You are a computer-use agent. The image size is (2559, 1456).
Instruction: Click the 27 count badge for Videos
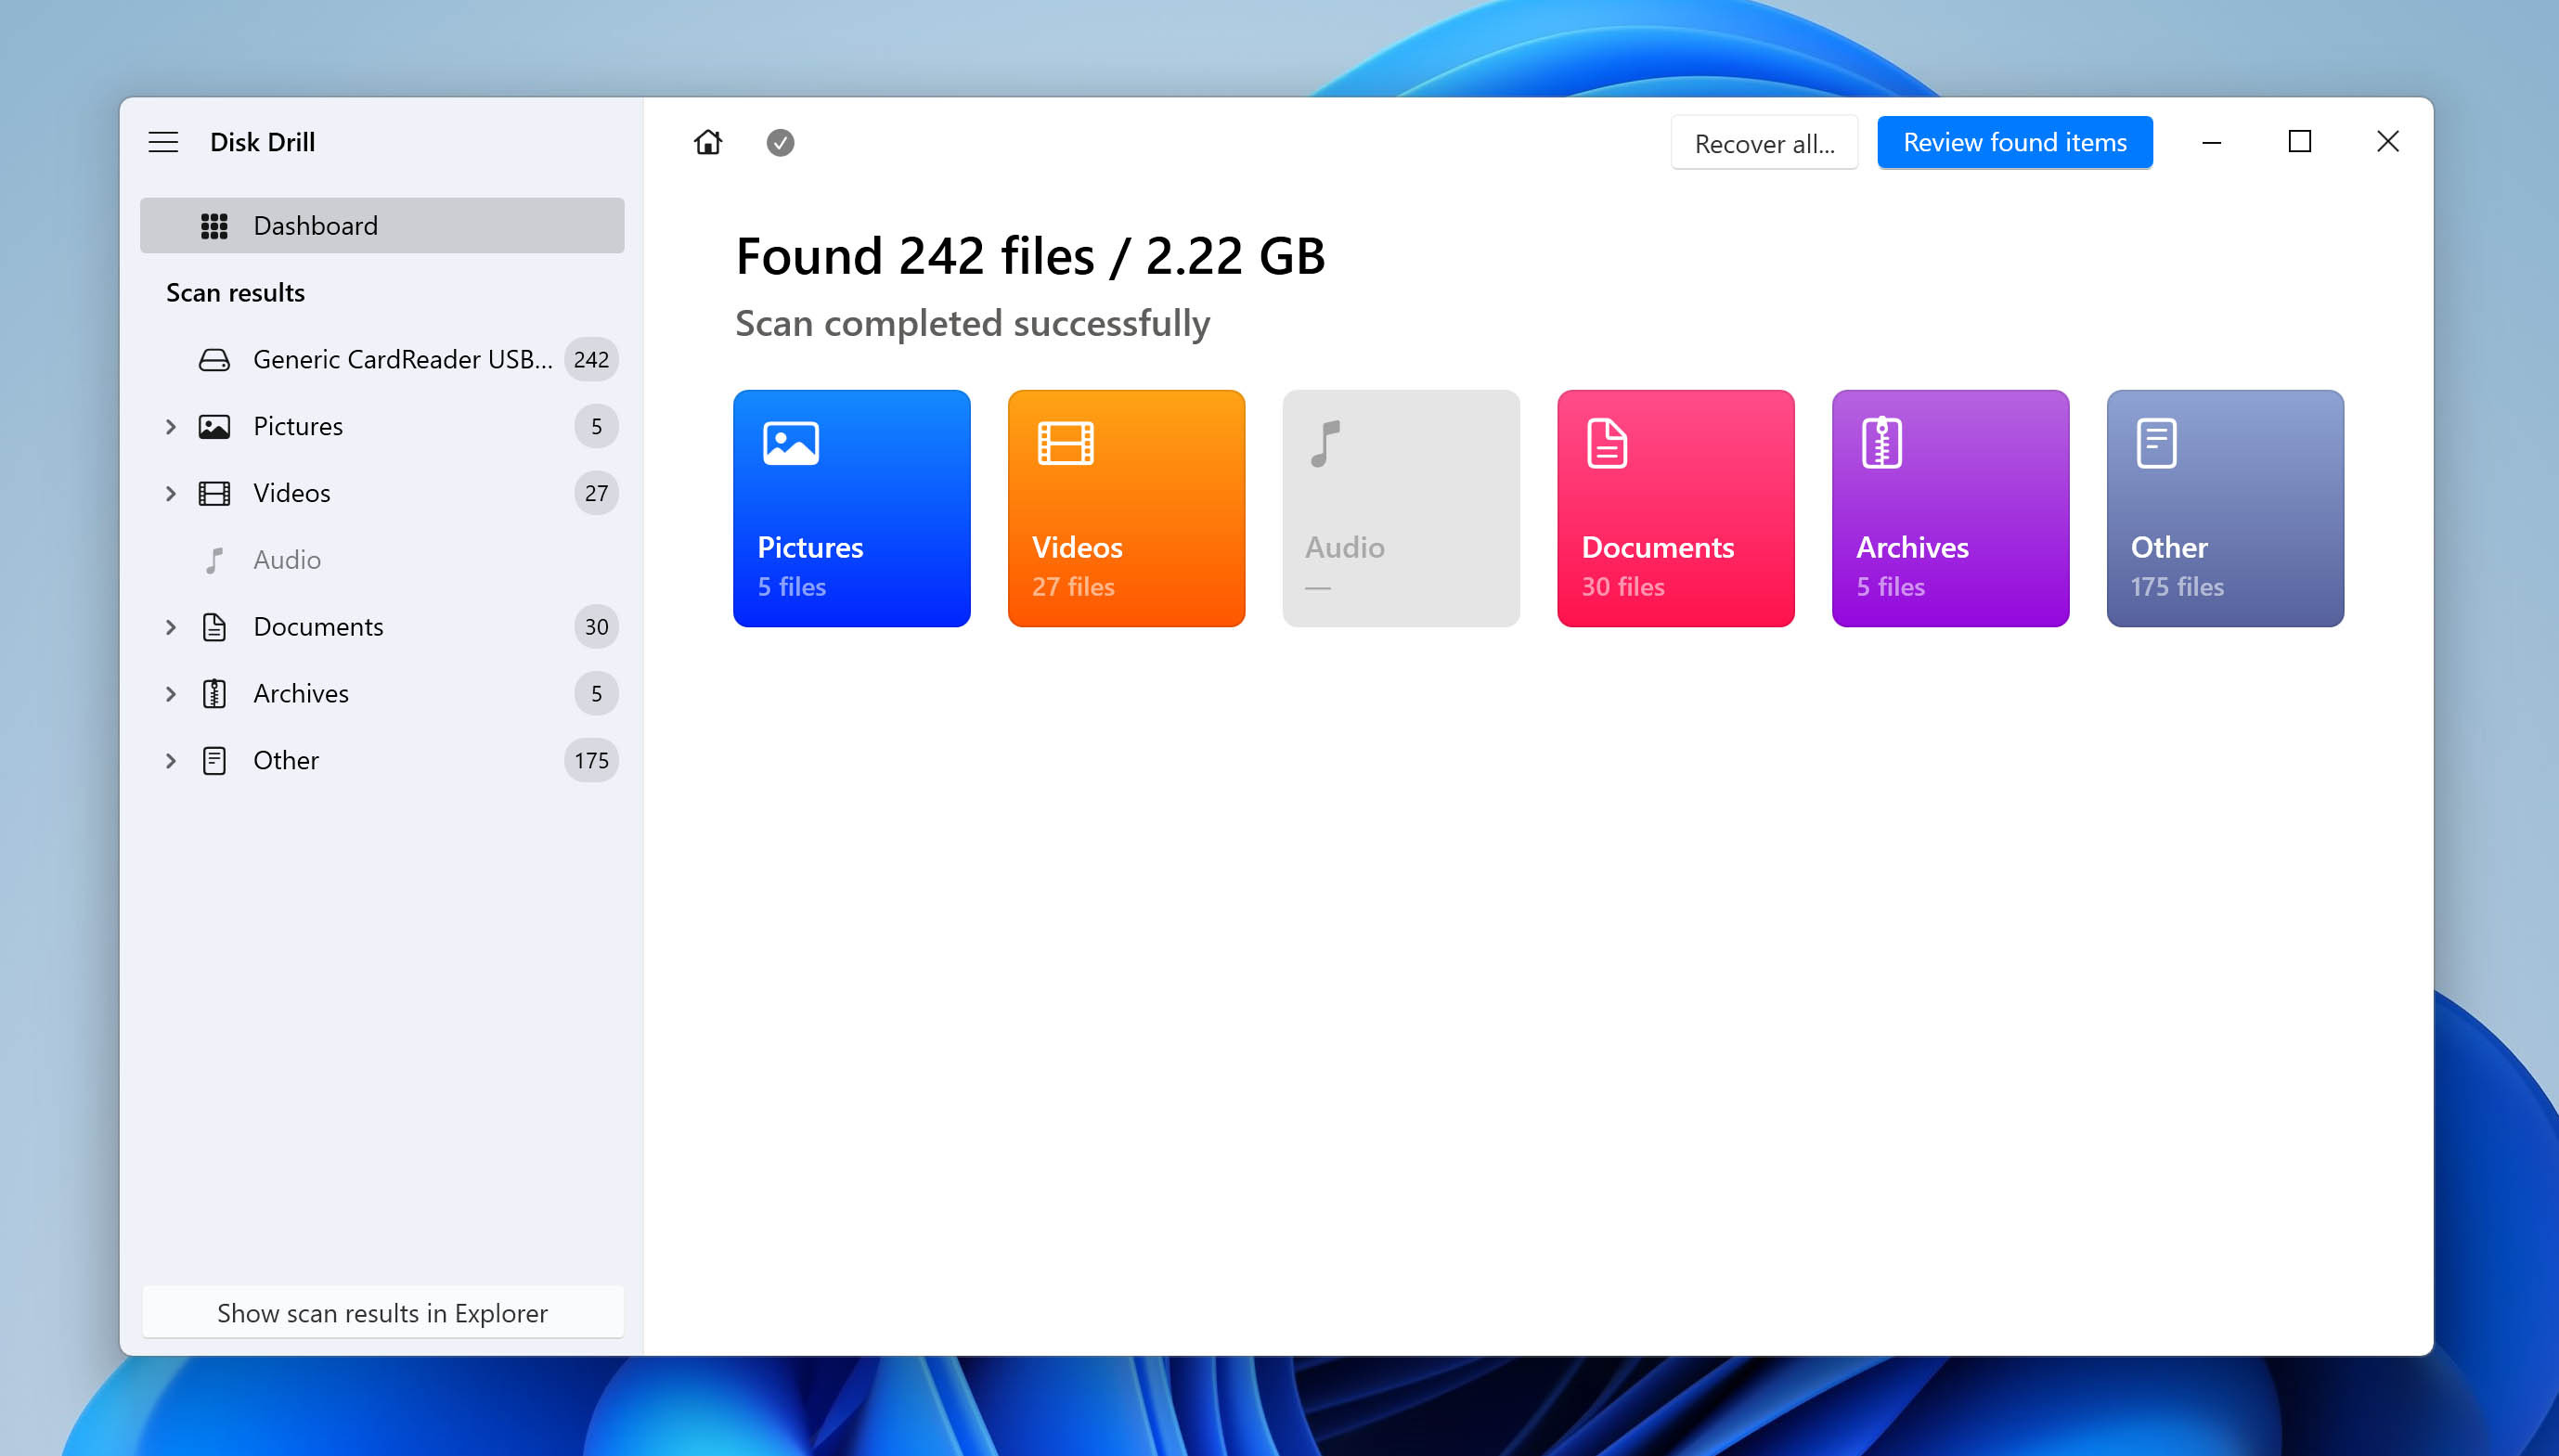pos(596,493)
